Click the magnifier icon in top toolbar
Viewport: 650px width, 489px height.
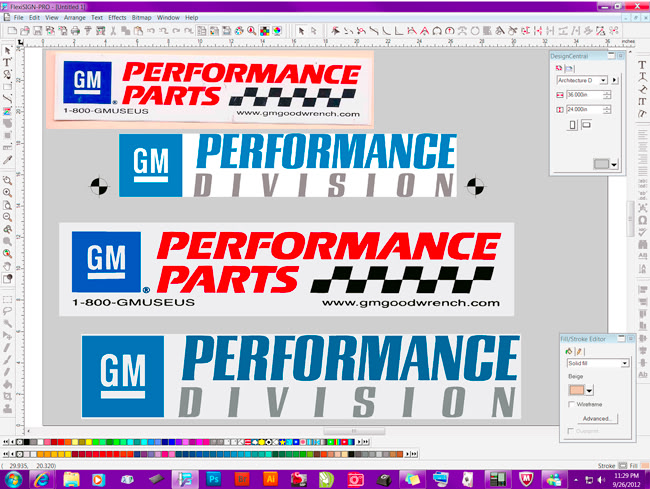tap(251, 31)
